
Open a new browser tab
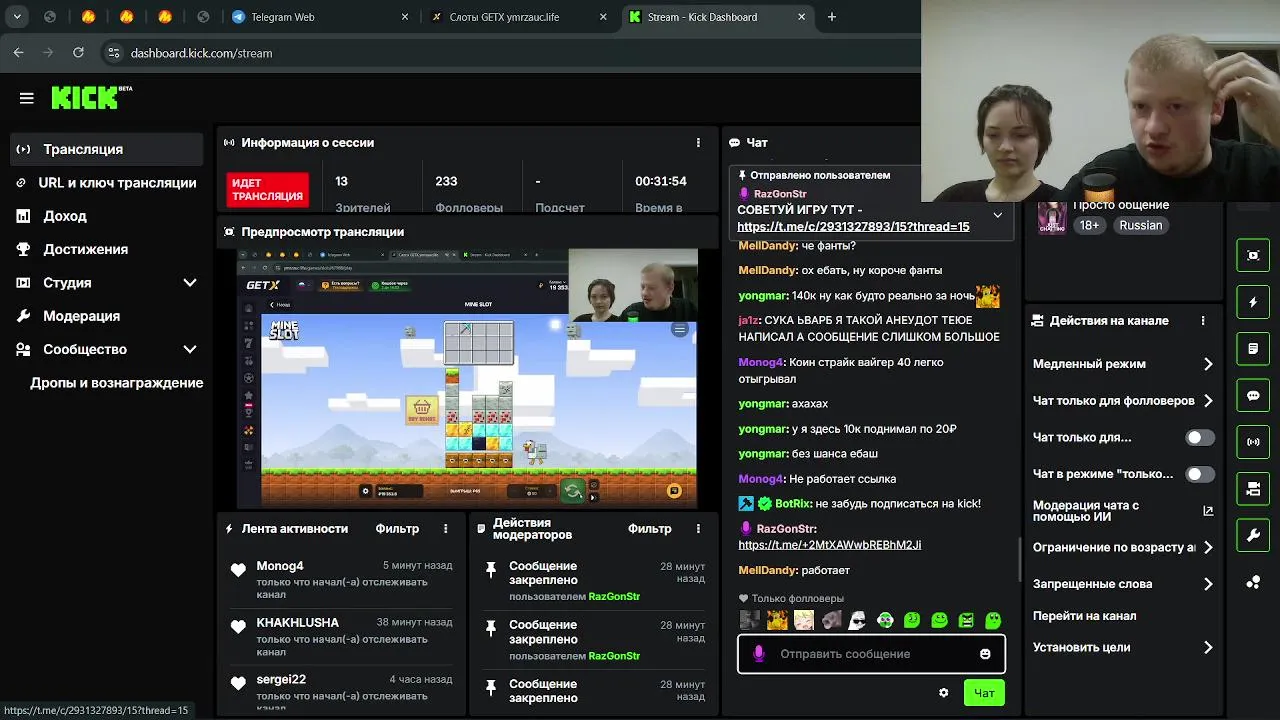831,17
